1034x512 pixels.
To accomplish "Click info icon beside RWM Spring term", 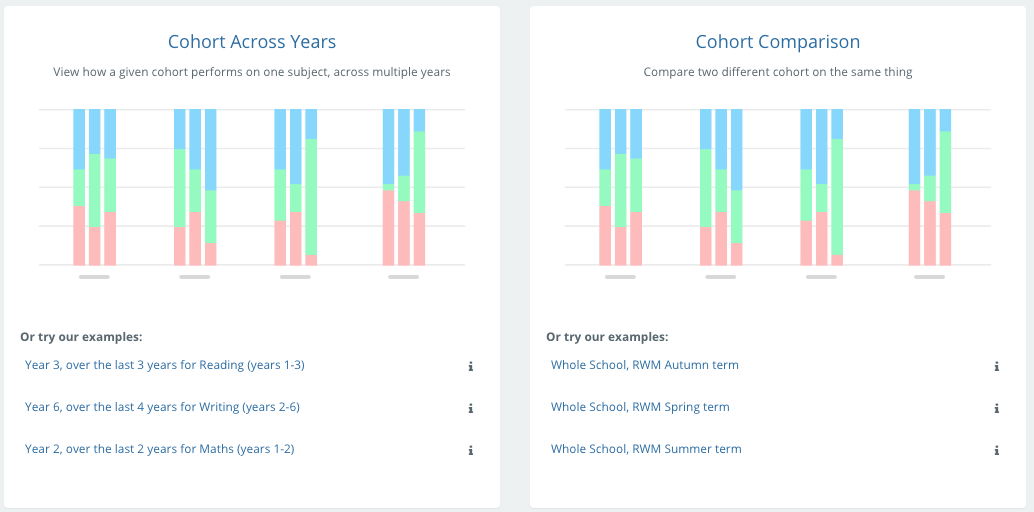I will click(x=996, y=408).
